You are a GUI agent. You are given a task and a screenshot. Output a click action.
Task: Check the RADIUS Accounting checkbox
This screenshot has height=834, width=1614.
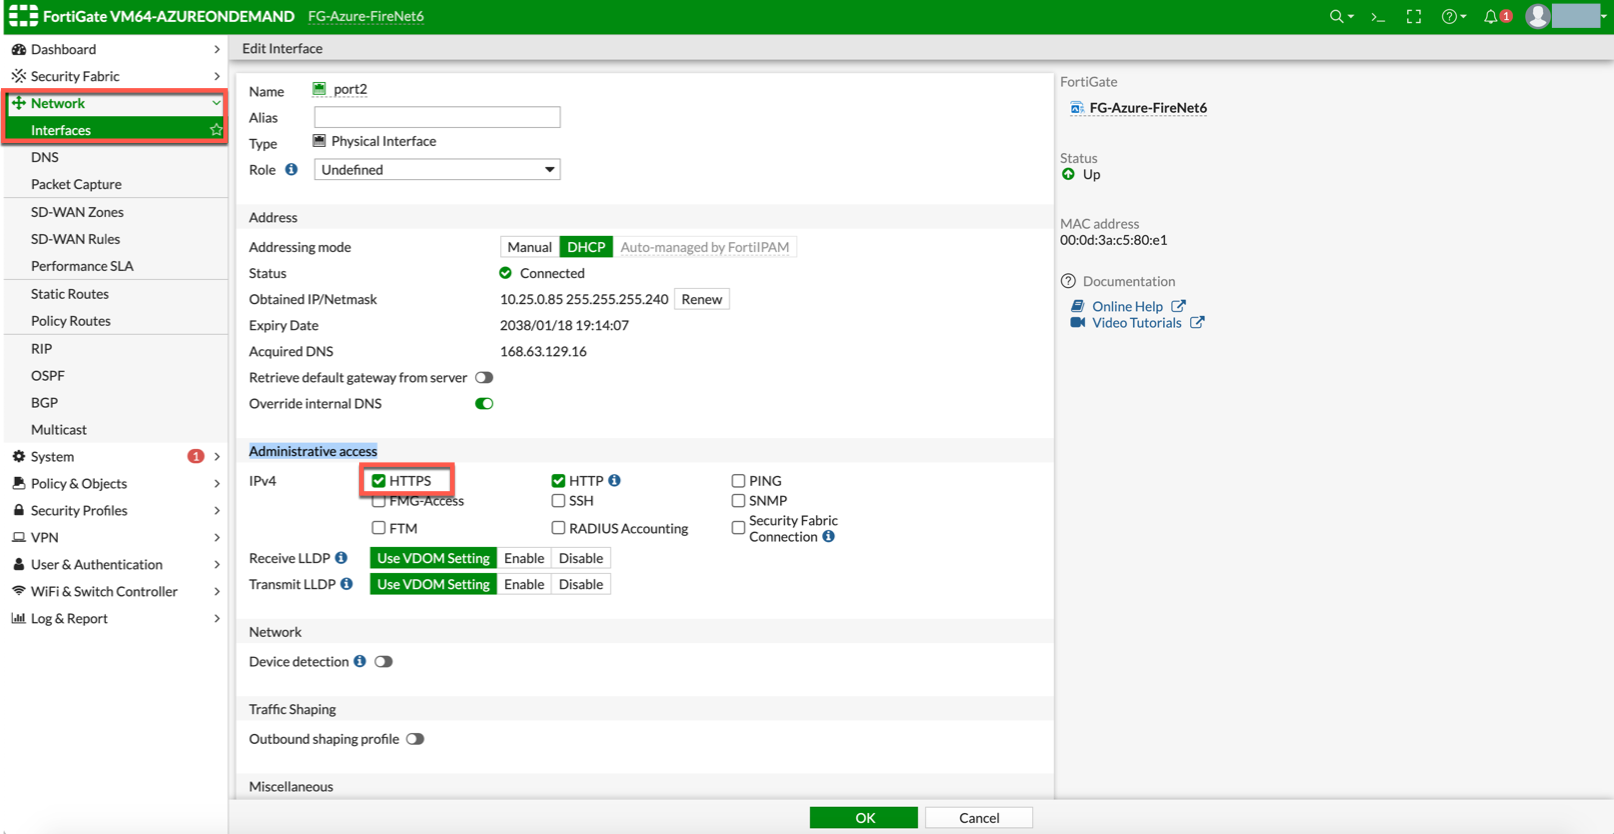tap(558, 527)
